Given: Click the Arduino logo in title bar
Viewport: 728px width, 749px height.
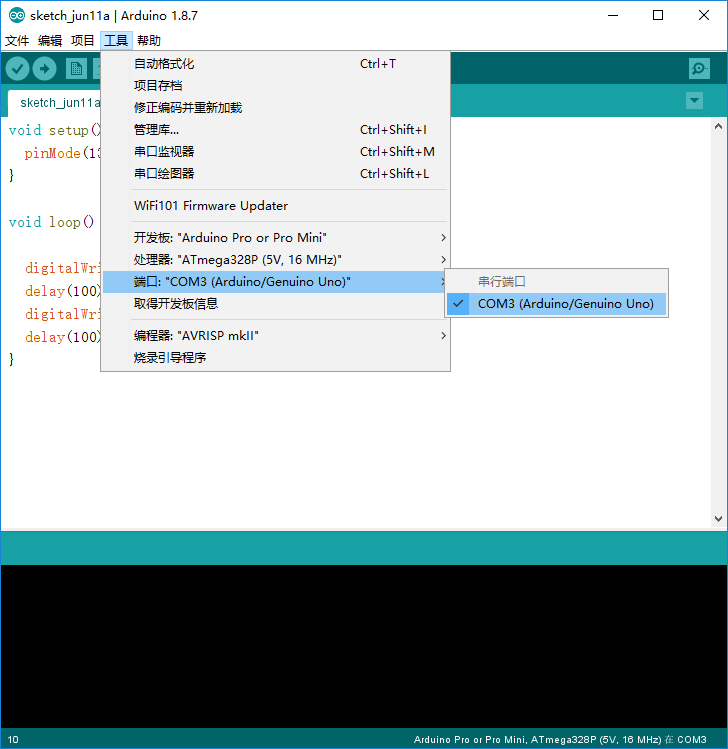Looking at the screenshot, I should point(17,16).
